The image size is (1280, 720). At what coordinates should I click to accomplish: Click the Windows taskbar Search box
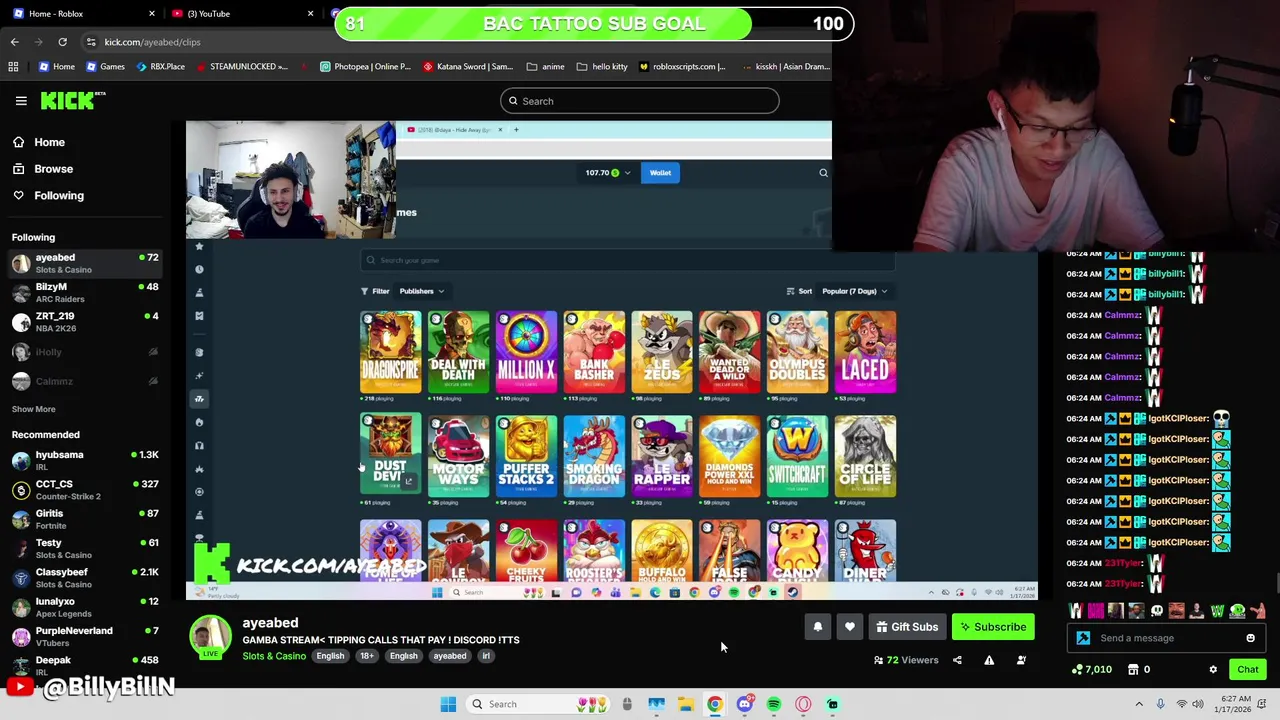pos(535,704)
